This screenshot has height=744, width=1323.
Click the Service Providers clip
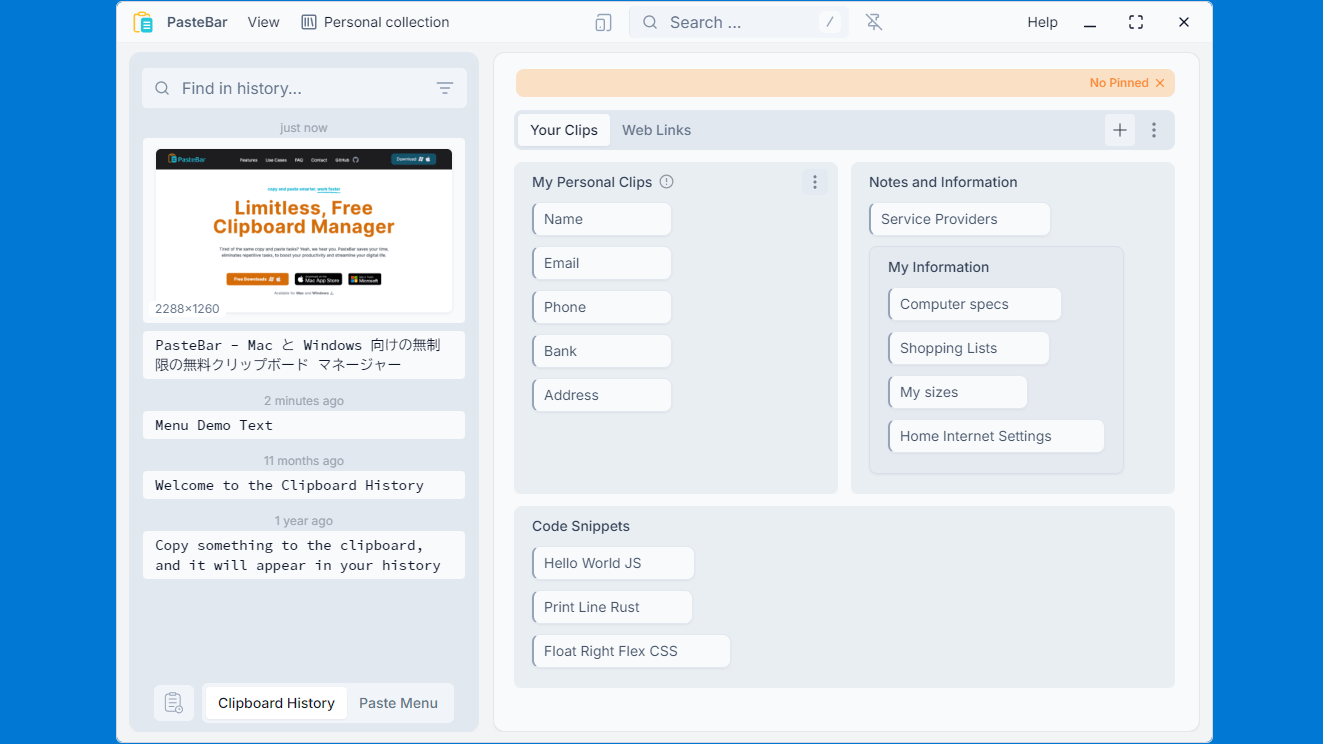click(960, 219)
